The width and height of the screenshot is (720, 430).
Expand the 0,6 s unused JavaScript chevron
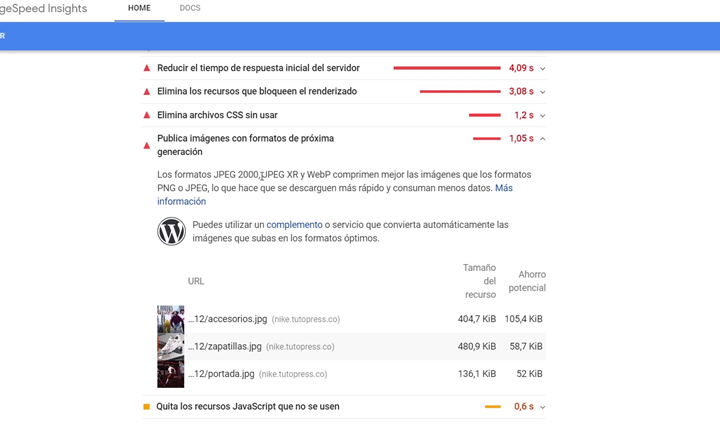point(543,407)
